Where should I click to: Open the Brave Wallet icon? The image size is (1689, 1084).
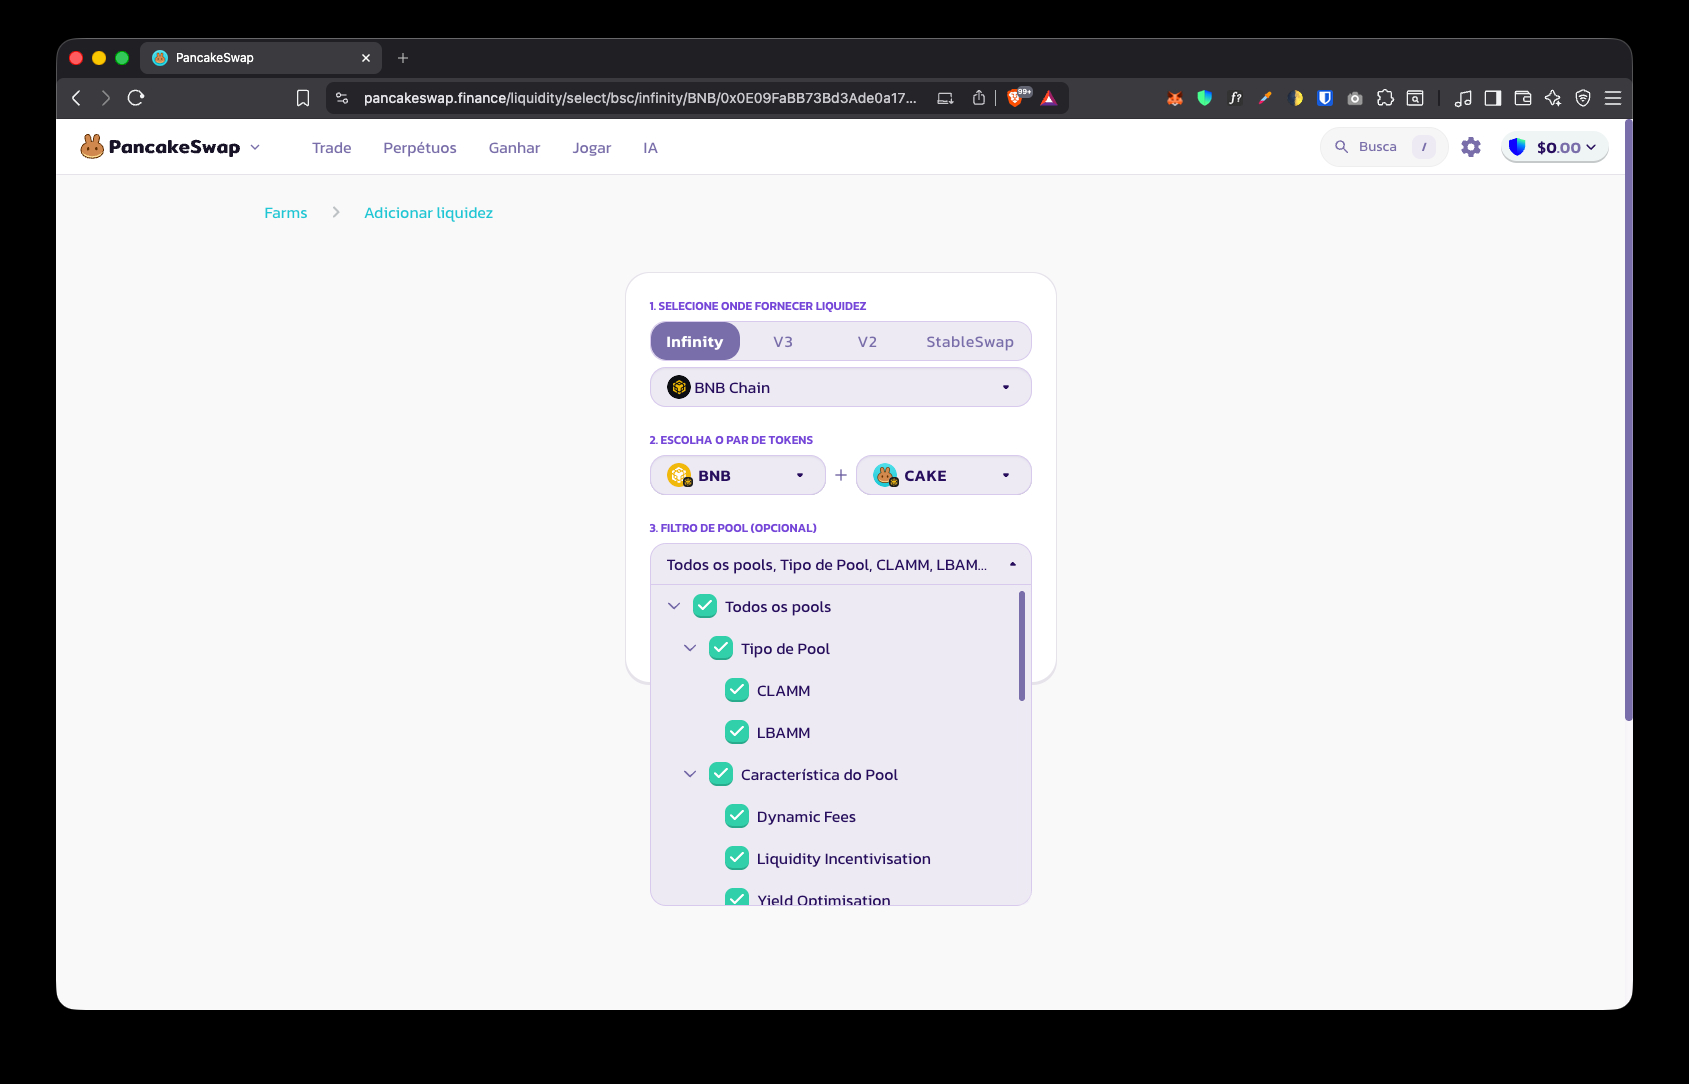coord(1523,98)
